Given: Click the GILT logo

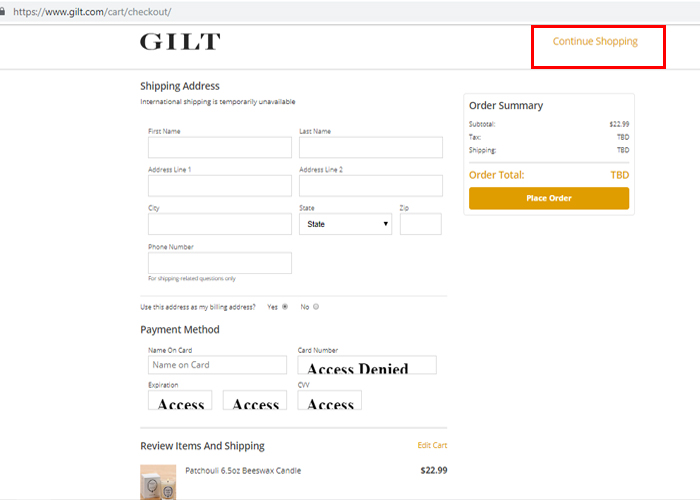Looking at the screenshot, I should [180, 42].
